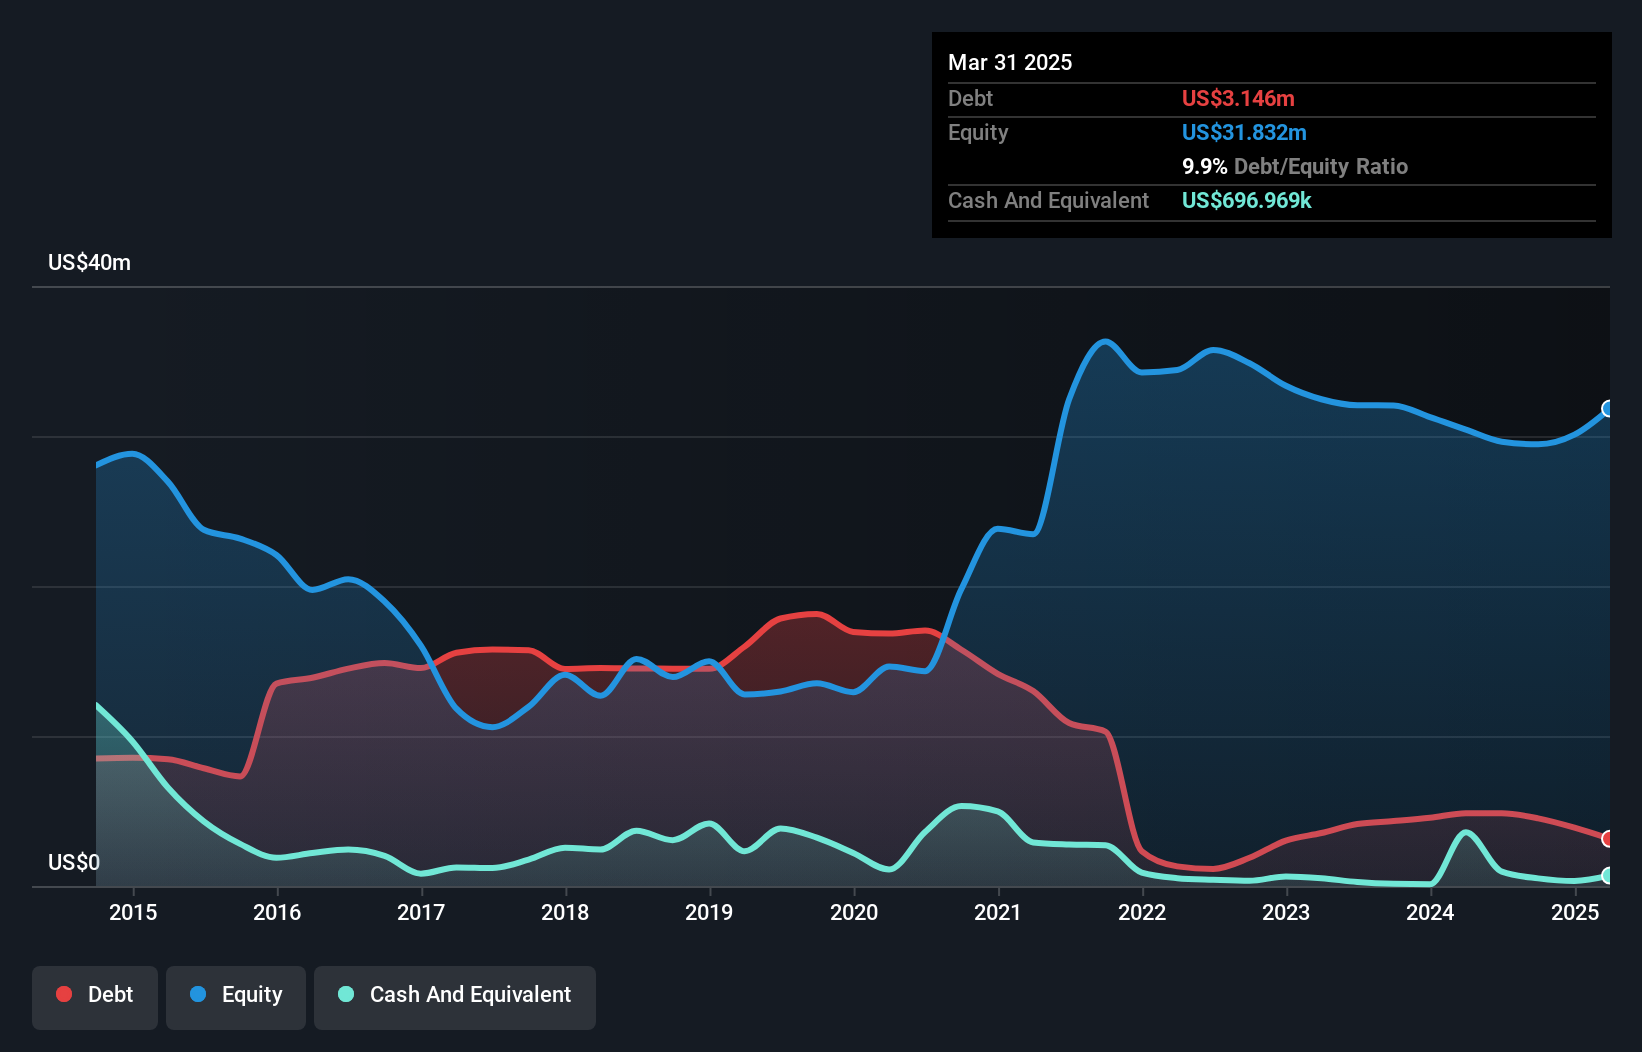Expand the Mar 31 2025 tooltip panel
1642x1052 pixels.
click(1009, 62)
